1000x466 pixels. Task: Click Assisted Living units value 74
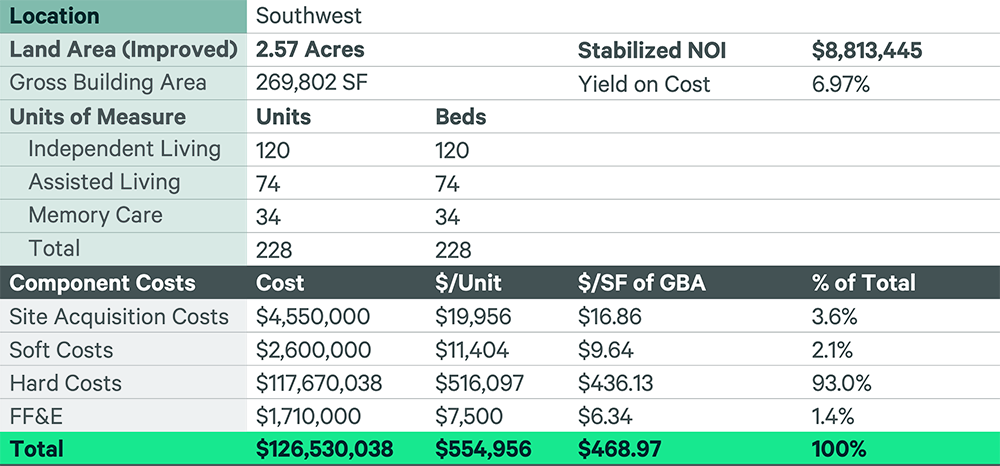click(268, 184)
